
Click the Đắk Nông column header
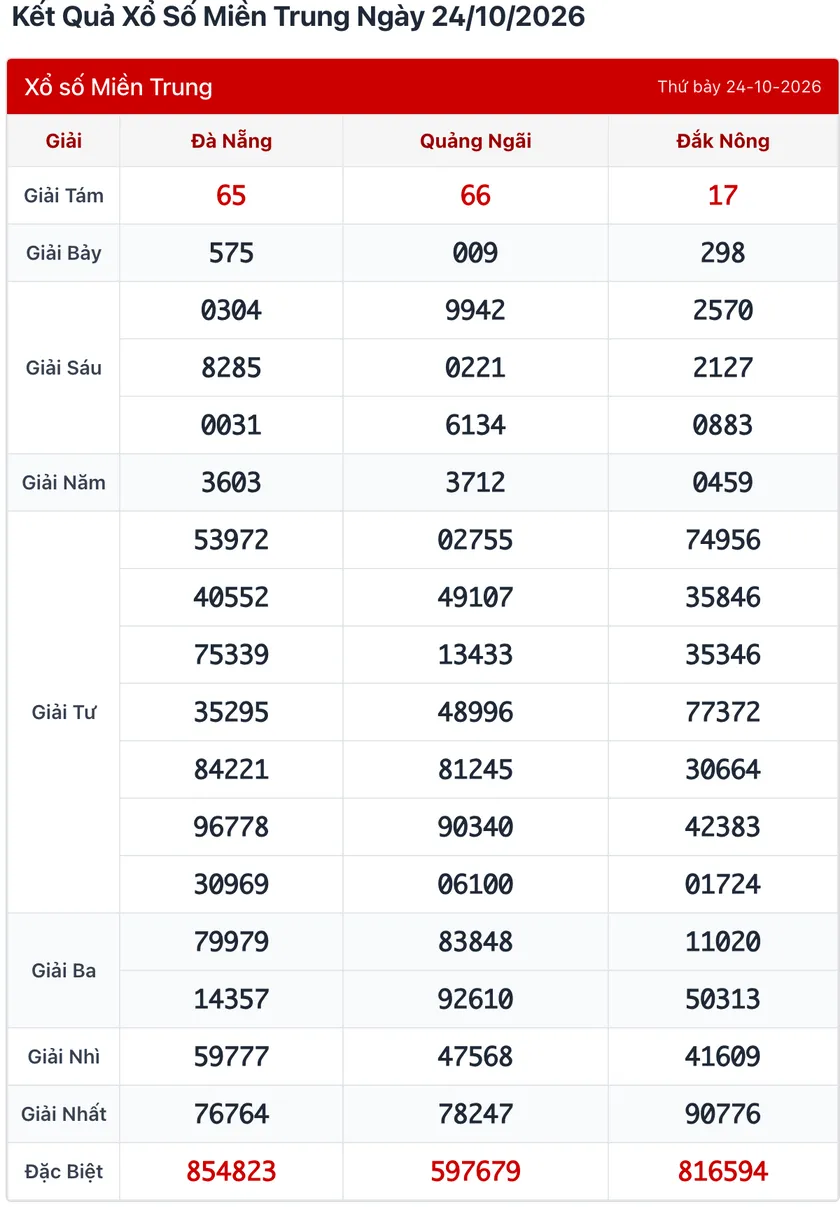723,141
